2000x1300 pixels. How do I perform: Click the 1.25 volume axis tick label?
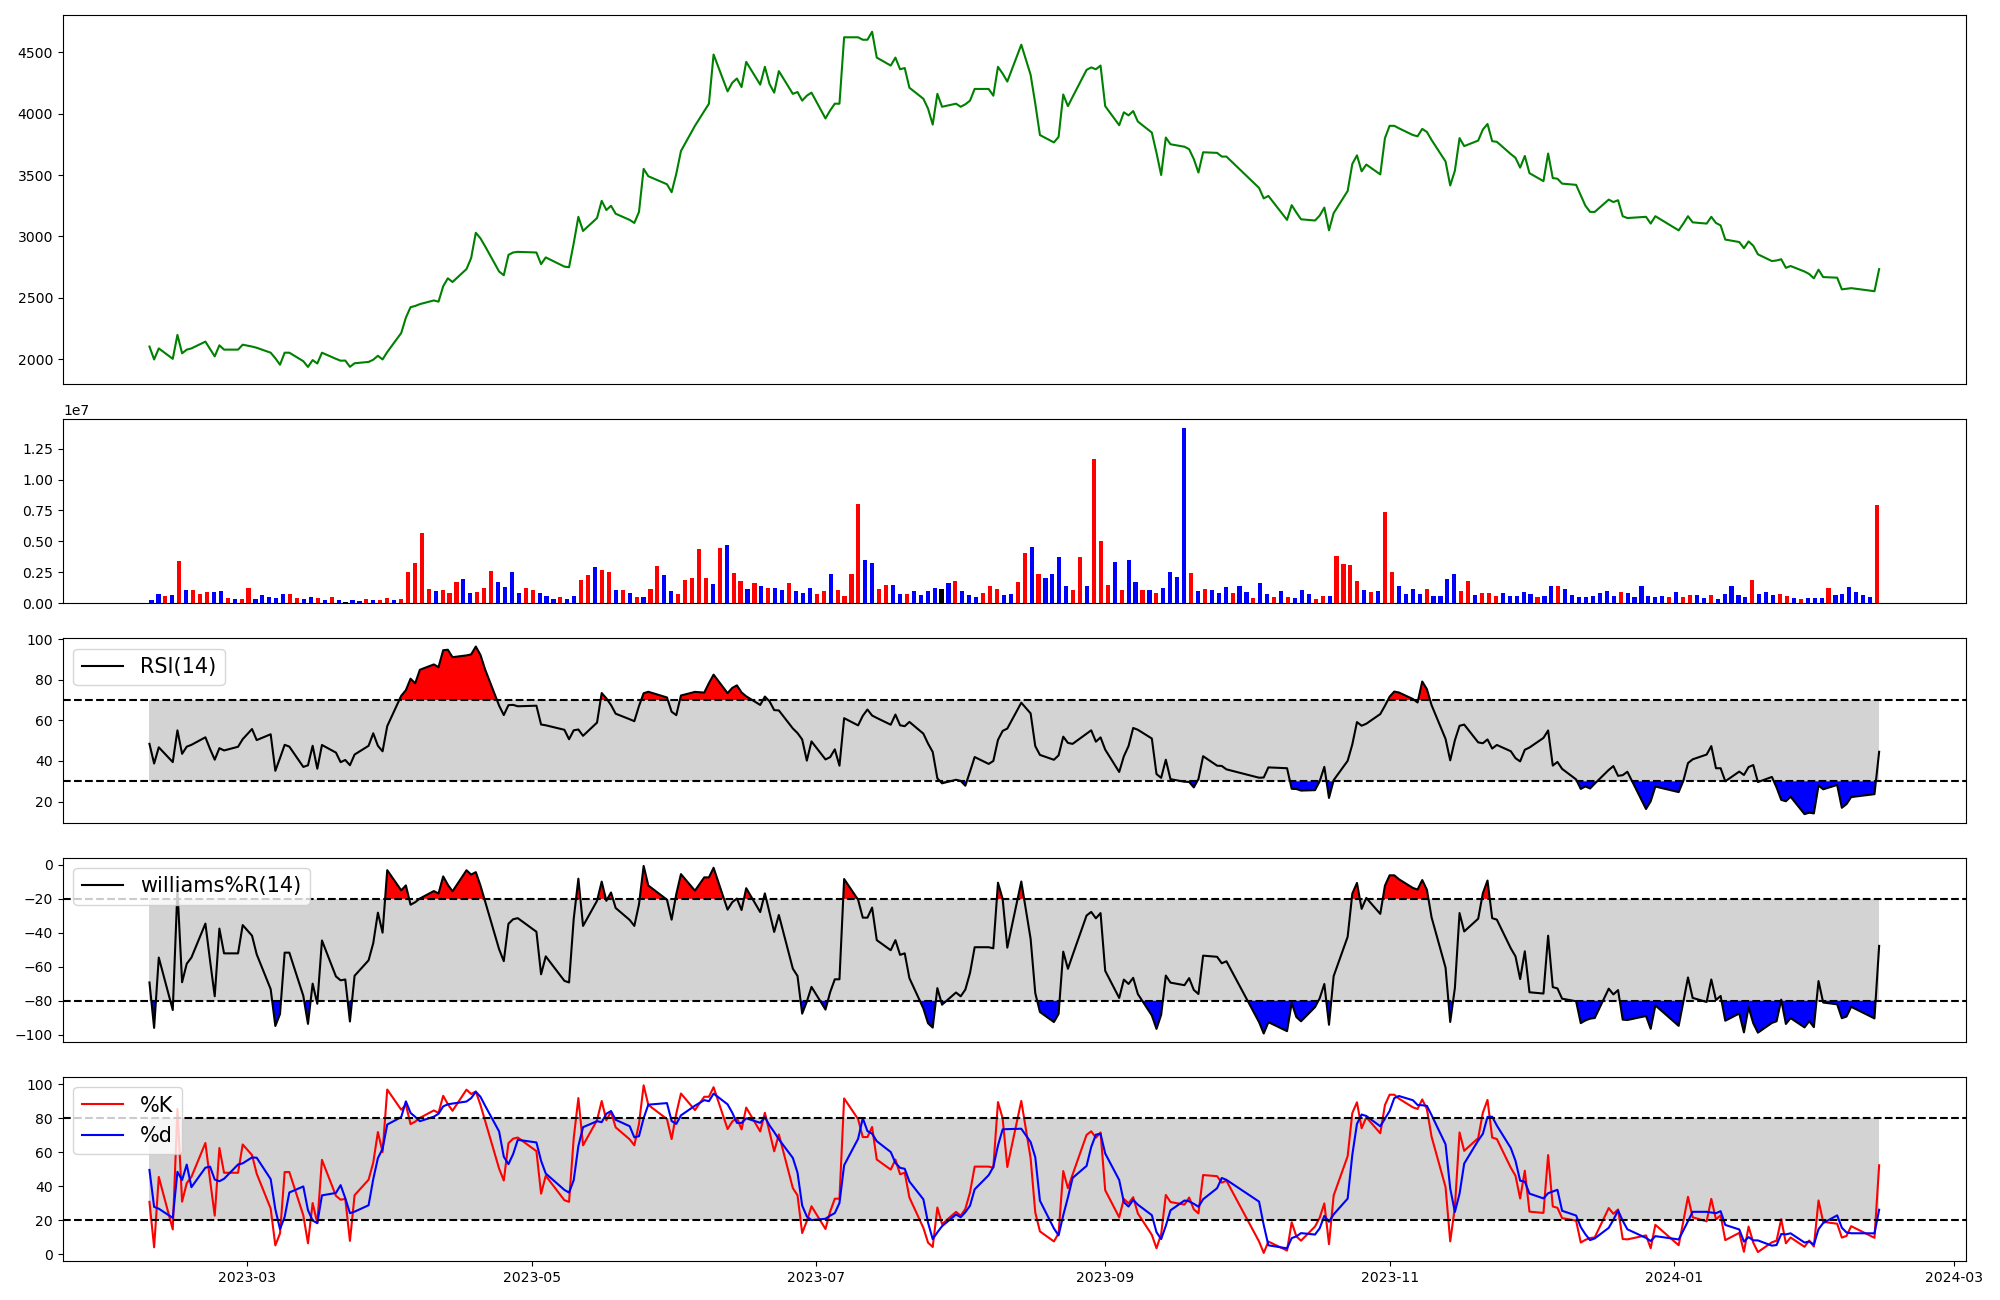(x=38, y=449)
